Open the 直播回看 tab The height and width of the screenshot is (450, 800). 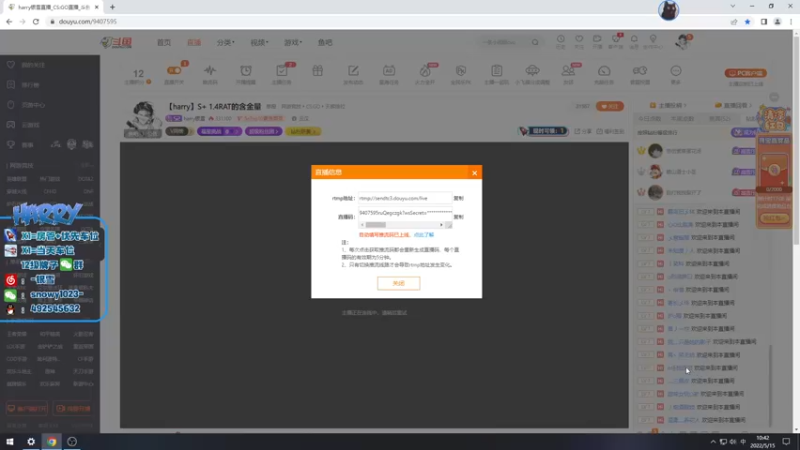coord(734,105)
